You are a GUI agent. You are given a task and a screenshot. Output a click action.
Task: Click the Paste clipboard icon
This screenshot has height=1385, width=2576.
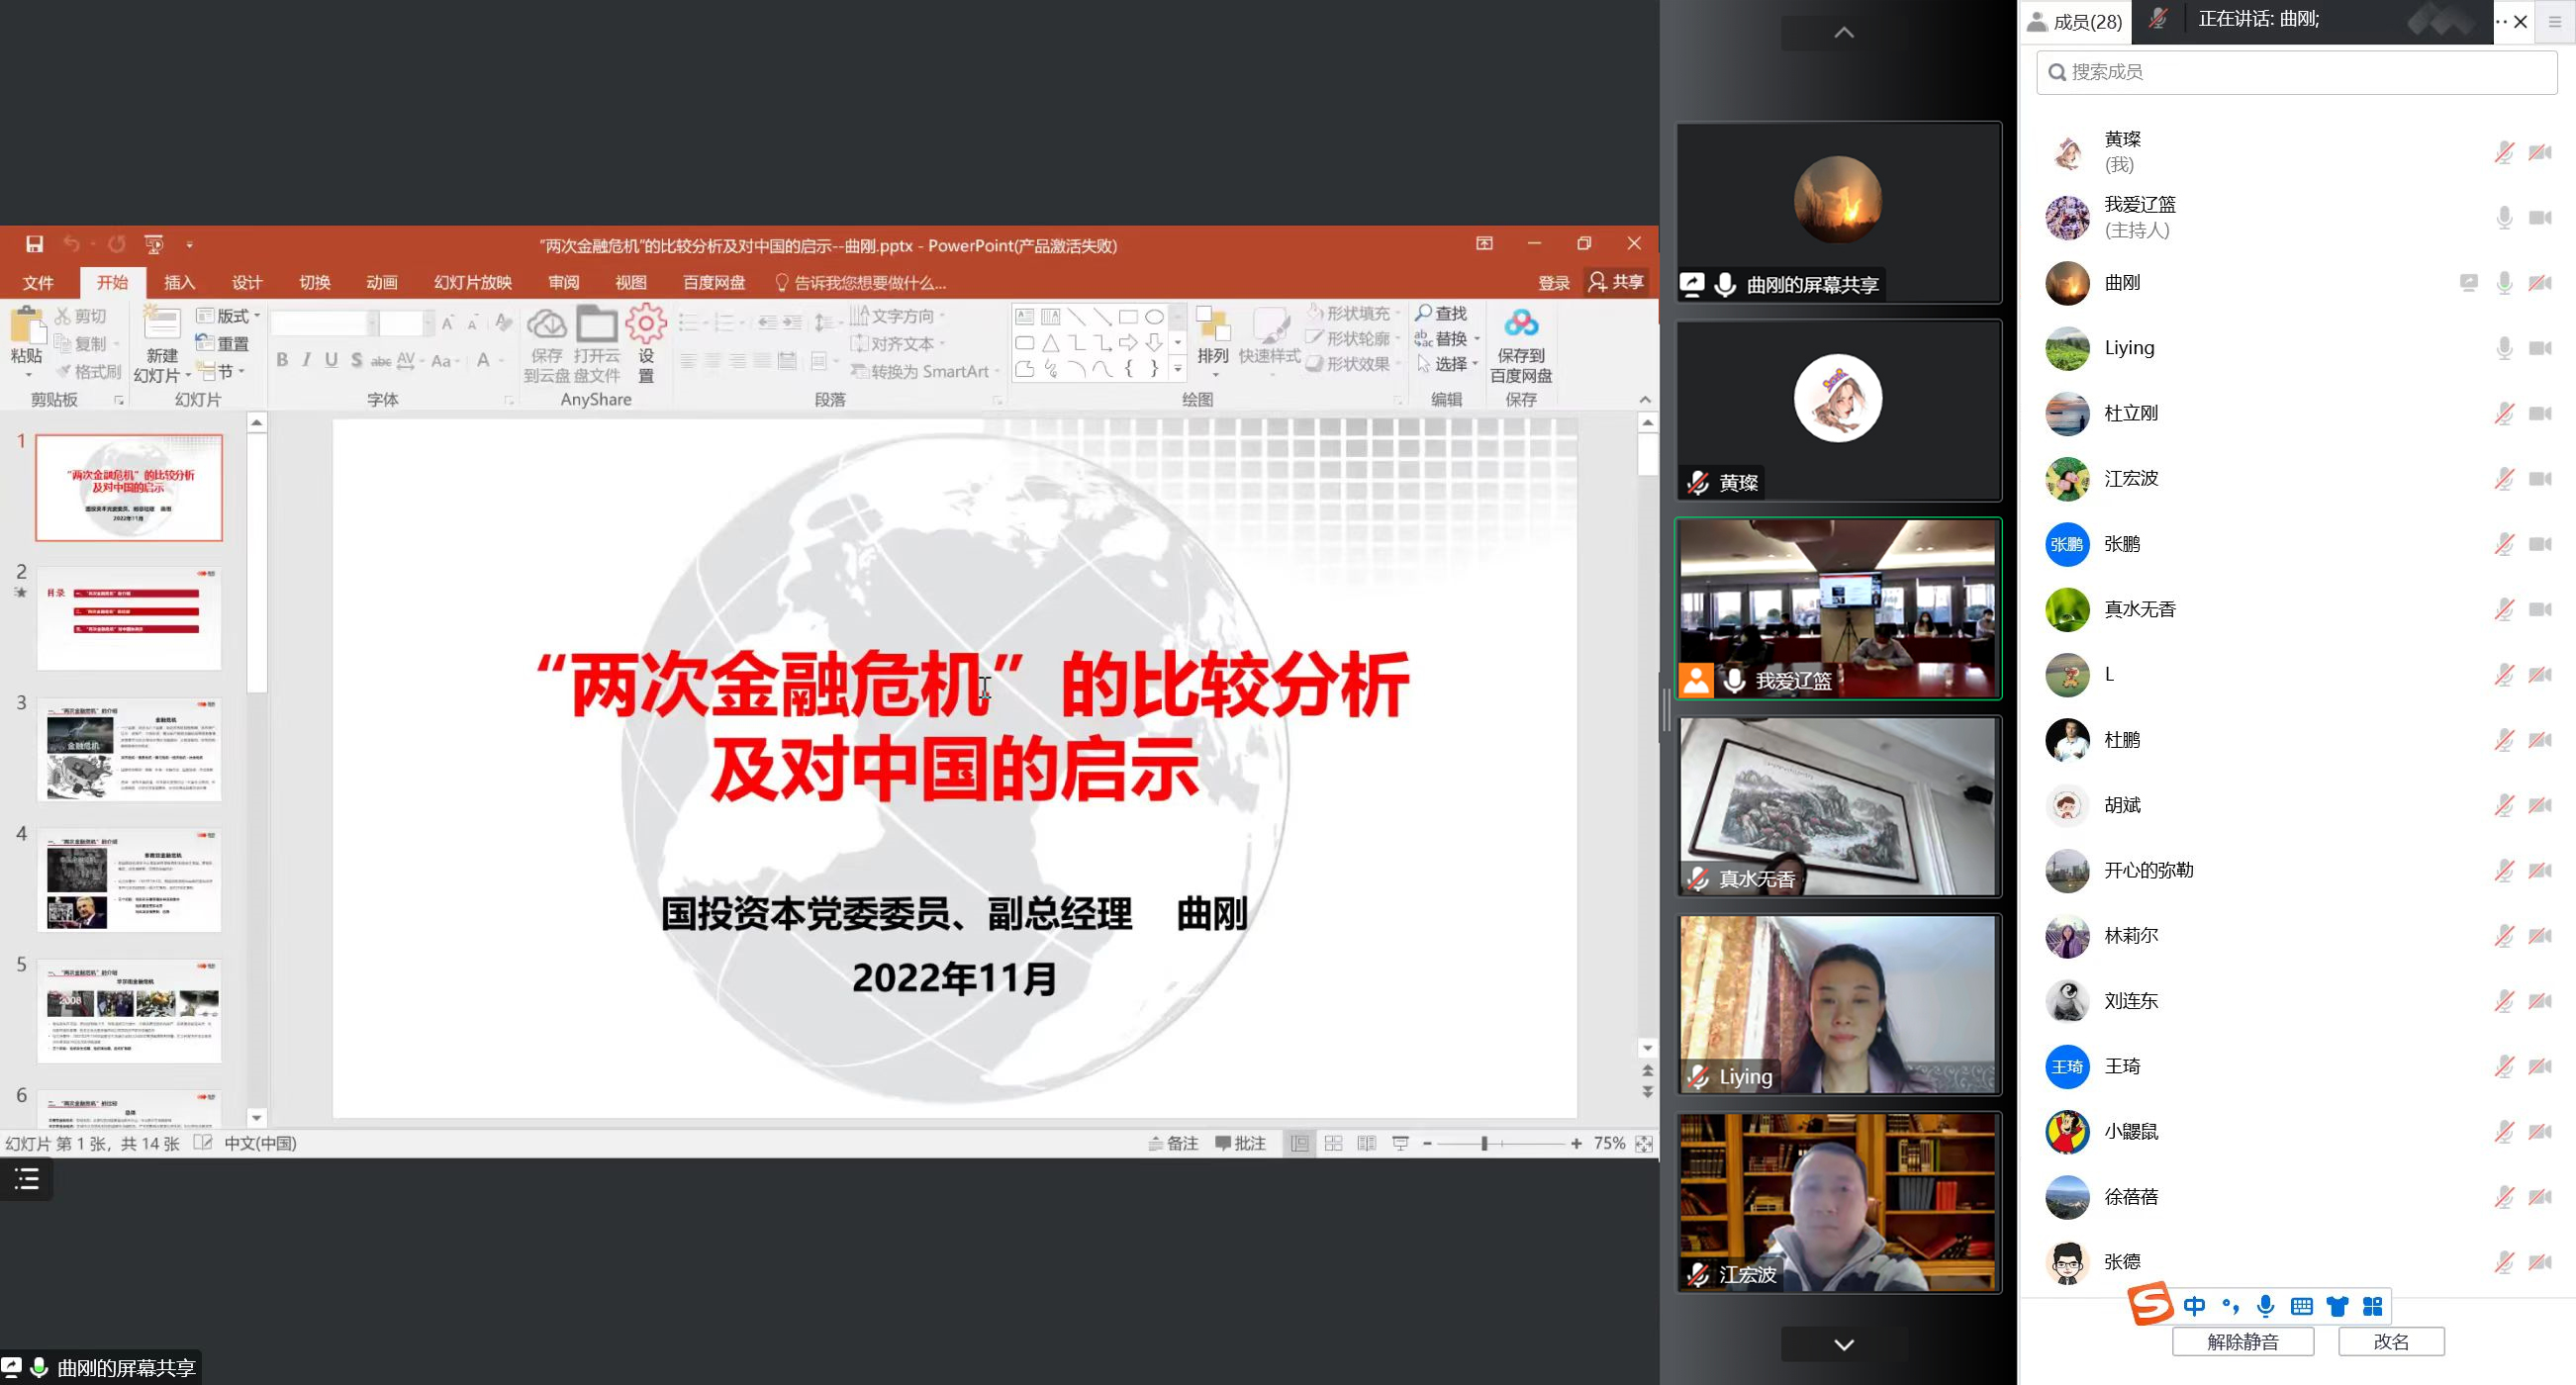pos(27,326)
